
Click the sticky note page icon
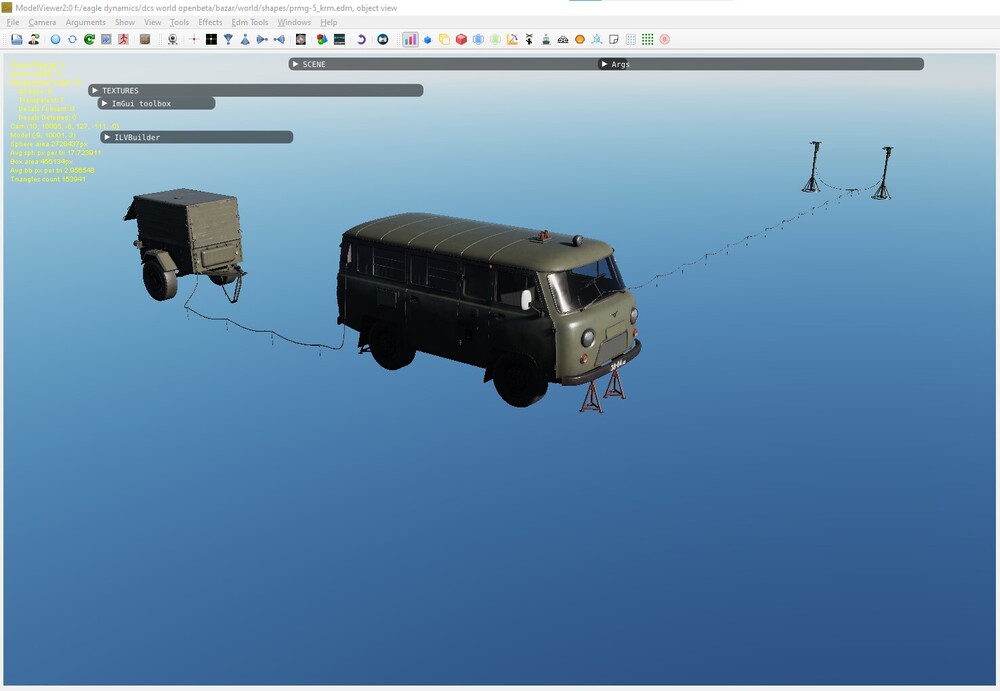[614, 40]
